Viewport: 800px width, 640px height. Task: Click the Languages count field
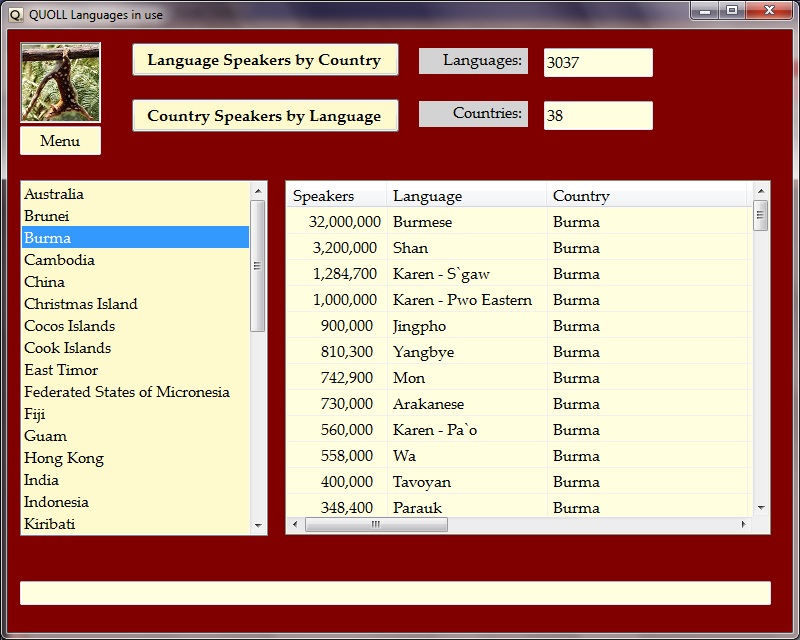point(597,62)
